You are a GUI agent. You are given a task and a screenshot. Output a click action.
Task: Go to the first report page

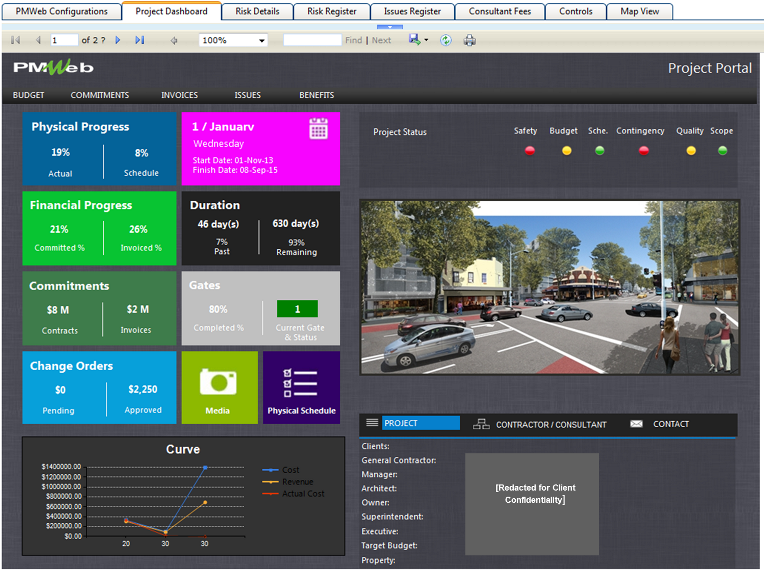[x=16, y=40]
